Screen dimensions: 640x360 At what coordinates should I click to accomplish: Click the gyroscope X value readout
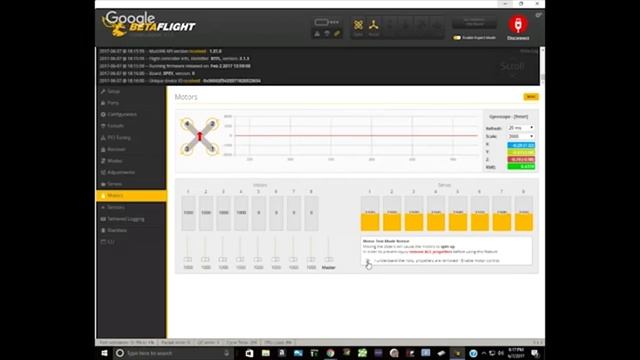point(521,145)
